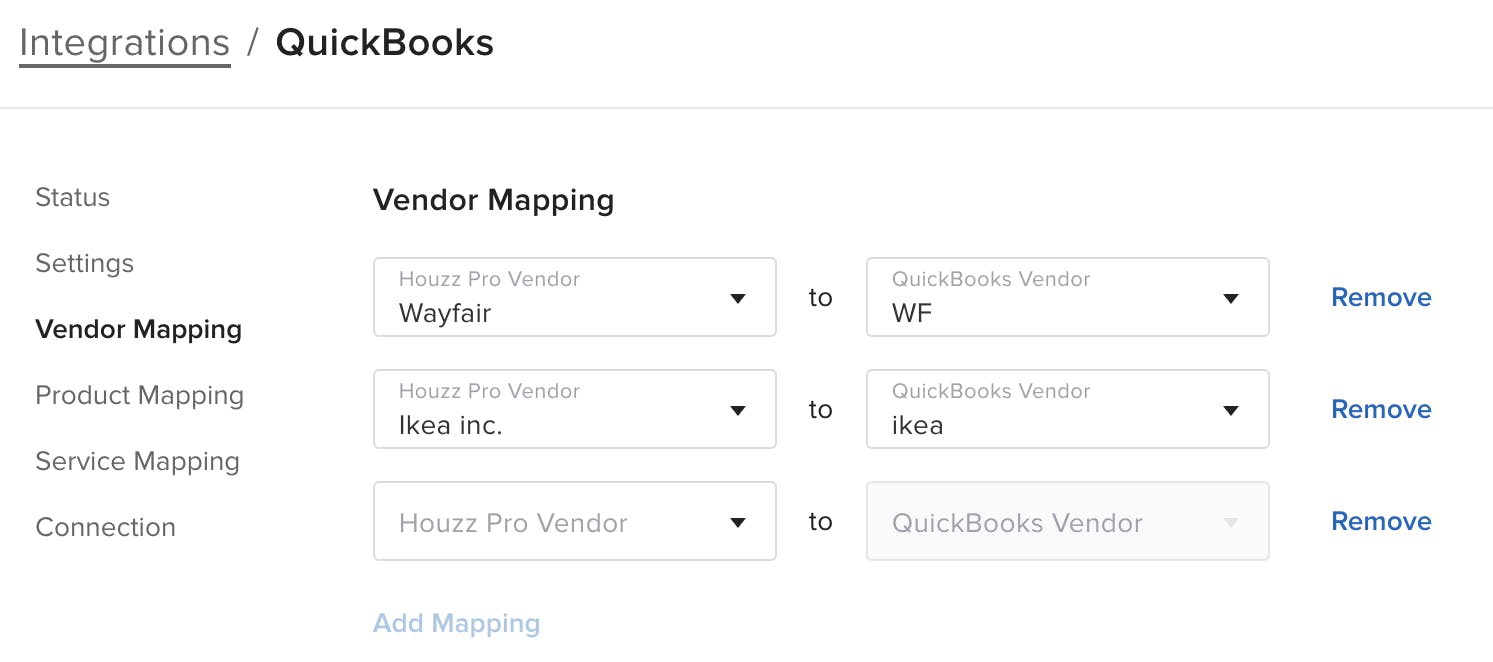Click the arrow on the Ikea inc. dropdown

[x=738, y=409]
